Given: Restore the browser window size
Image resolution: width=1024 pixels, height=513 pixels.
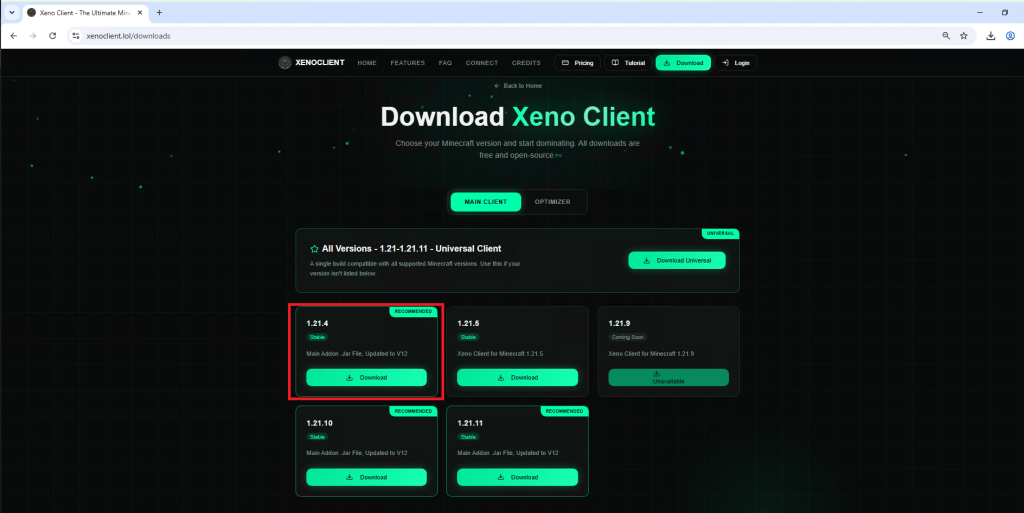Looking at the screenshot, I should pos(1005,12).
